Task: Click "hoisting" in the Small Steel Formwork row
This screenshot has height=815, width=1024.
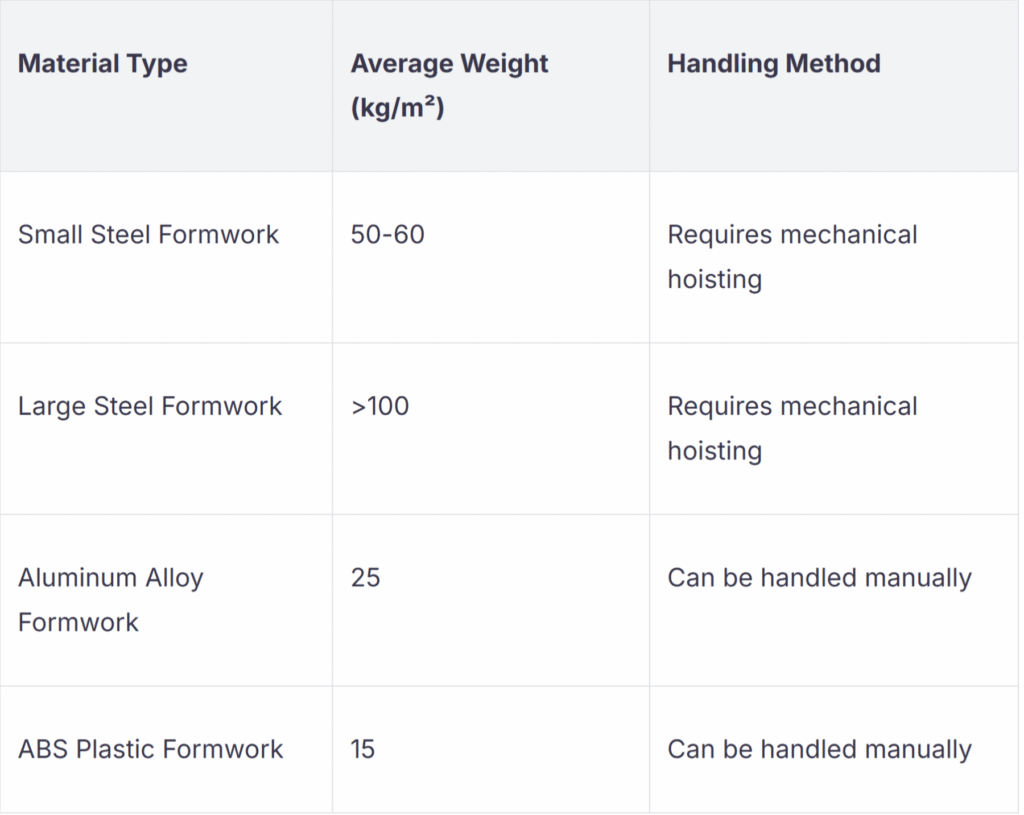Action: pyautogui.click(x=714, y=279)
